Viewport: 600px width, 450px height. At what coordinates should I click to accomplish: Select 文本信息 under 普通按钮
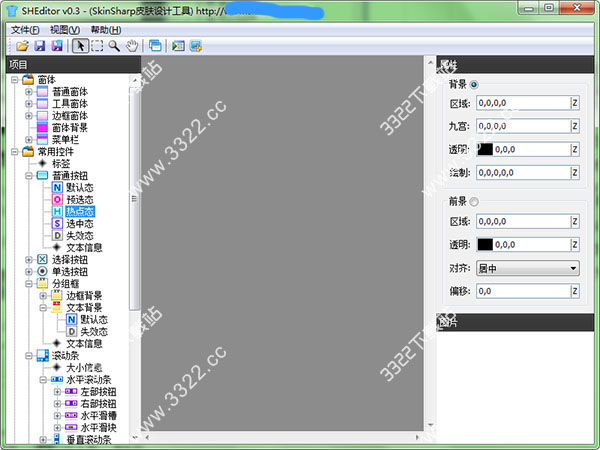tap(84, 248)
